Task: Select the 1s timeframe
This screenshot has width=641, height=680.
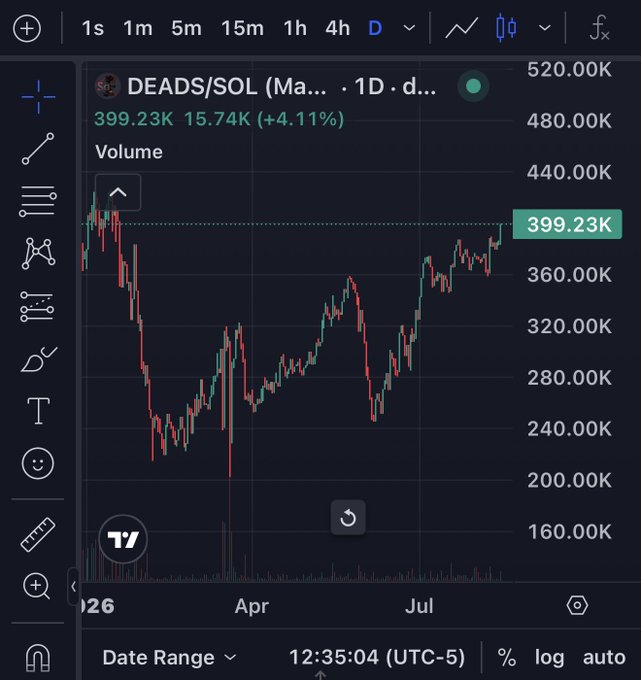Action: (x=93, y=29)
